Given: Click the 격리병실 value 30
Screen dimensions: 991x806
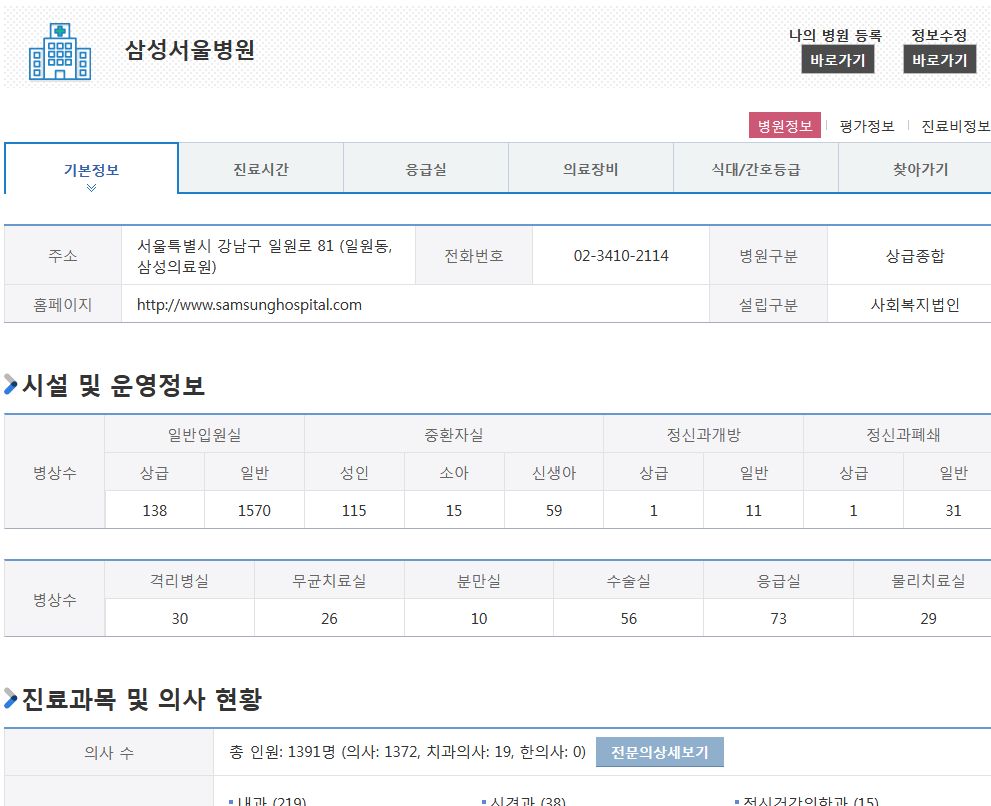Looking at the screenshot, I should click(179, 618).
